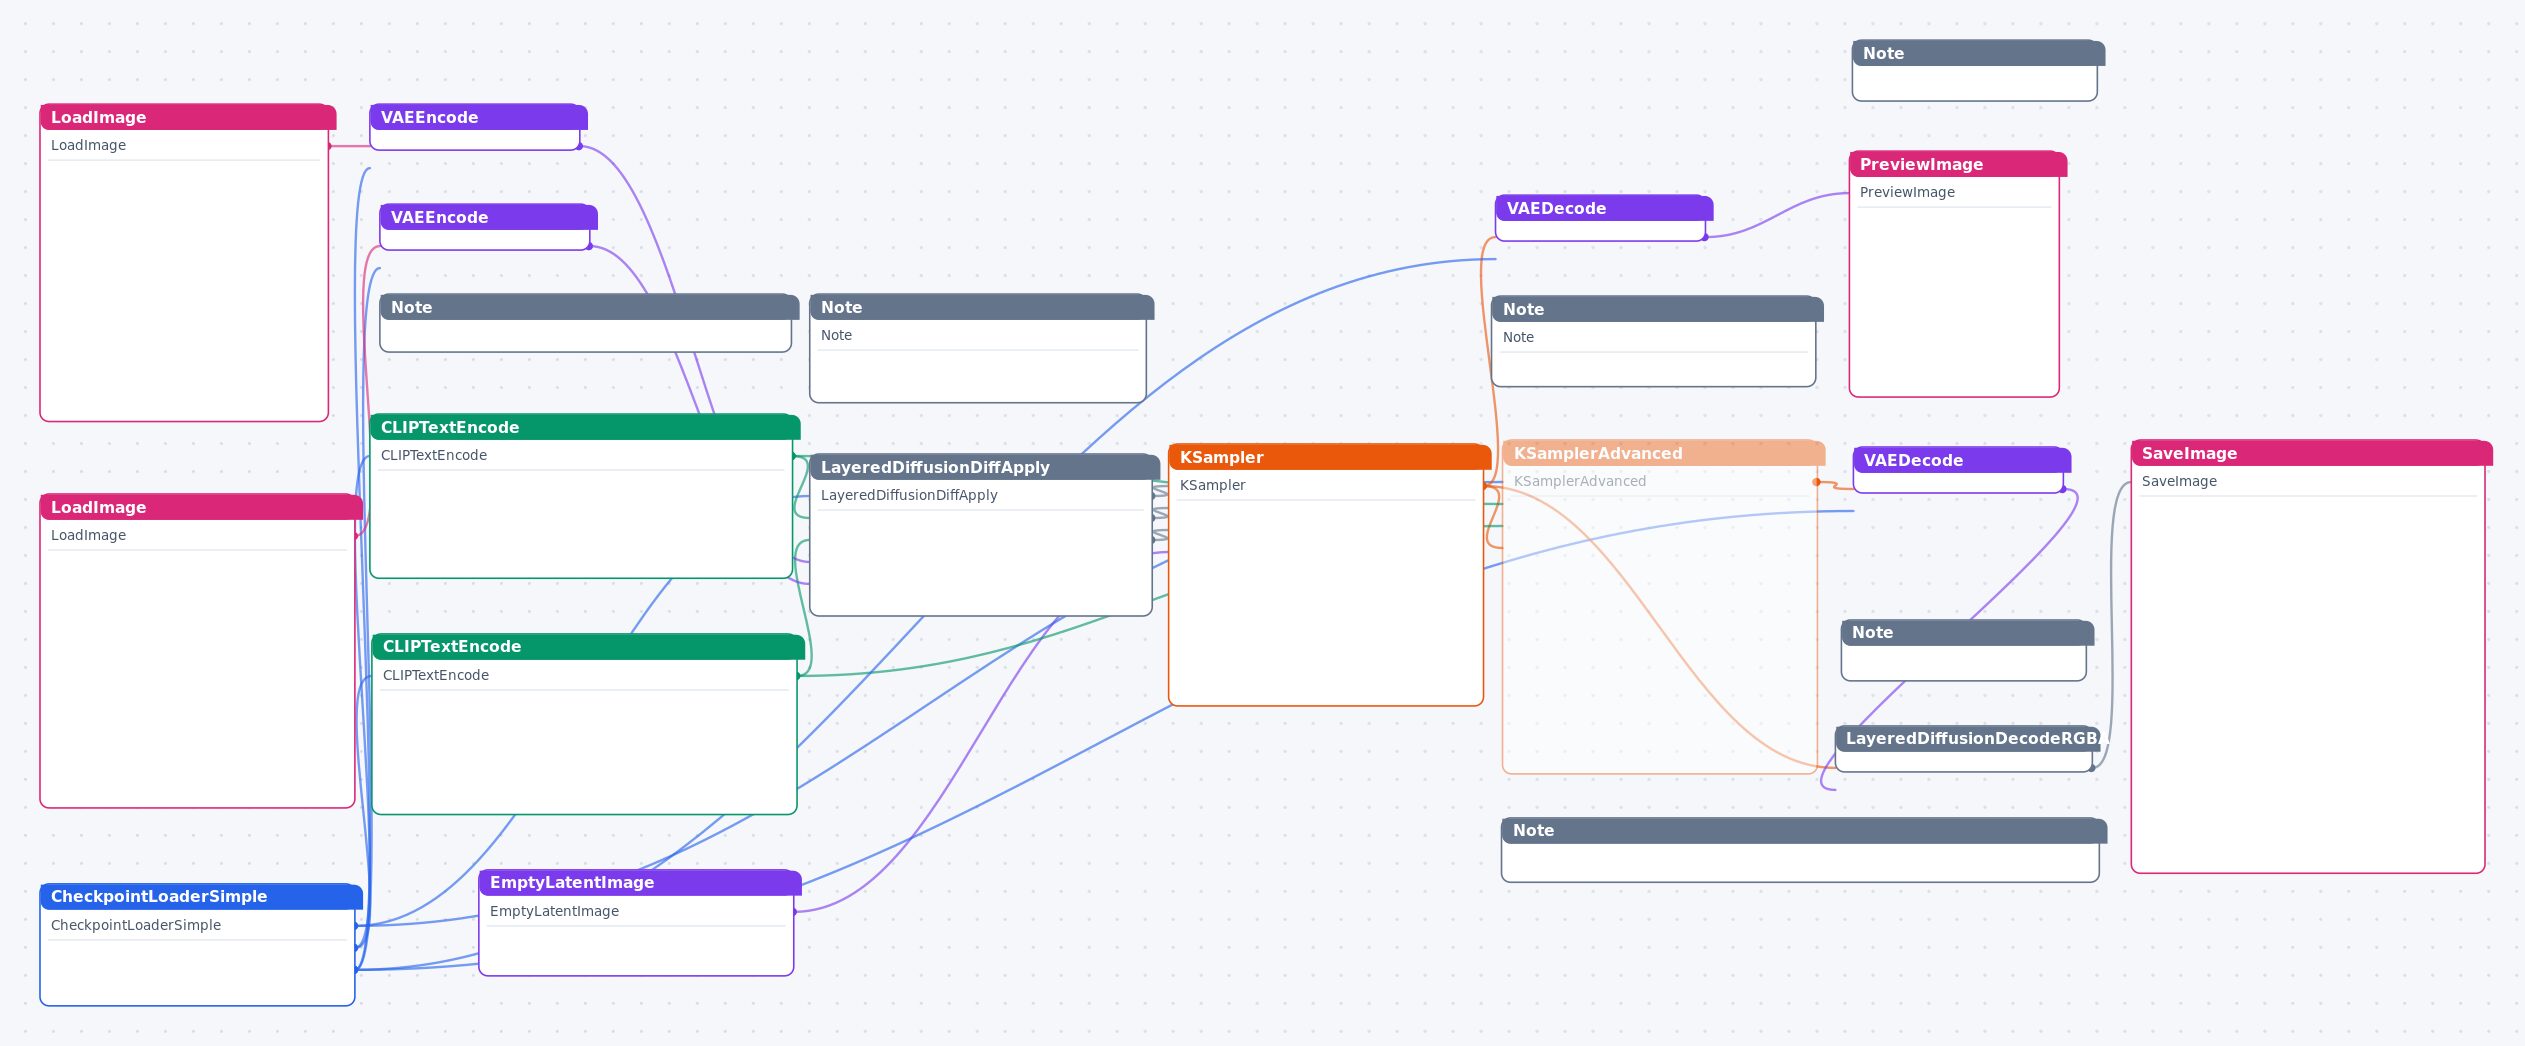Select the EmptyLatentImage node's purple title bar
Viewport: 2525px width, 1046px height.
click(x=640, y=882)
